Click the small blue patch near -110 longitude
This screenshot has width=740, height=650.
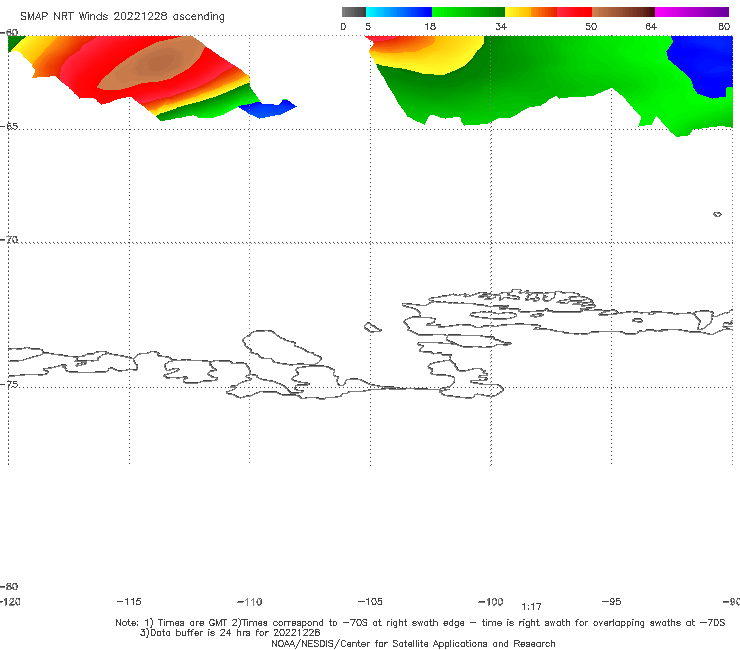(x=268, y=109)
